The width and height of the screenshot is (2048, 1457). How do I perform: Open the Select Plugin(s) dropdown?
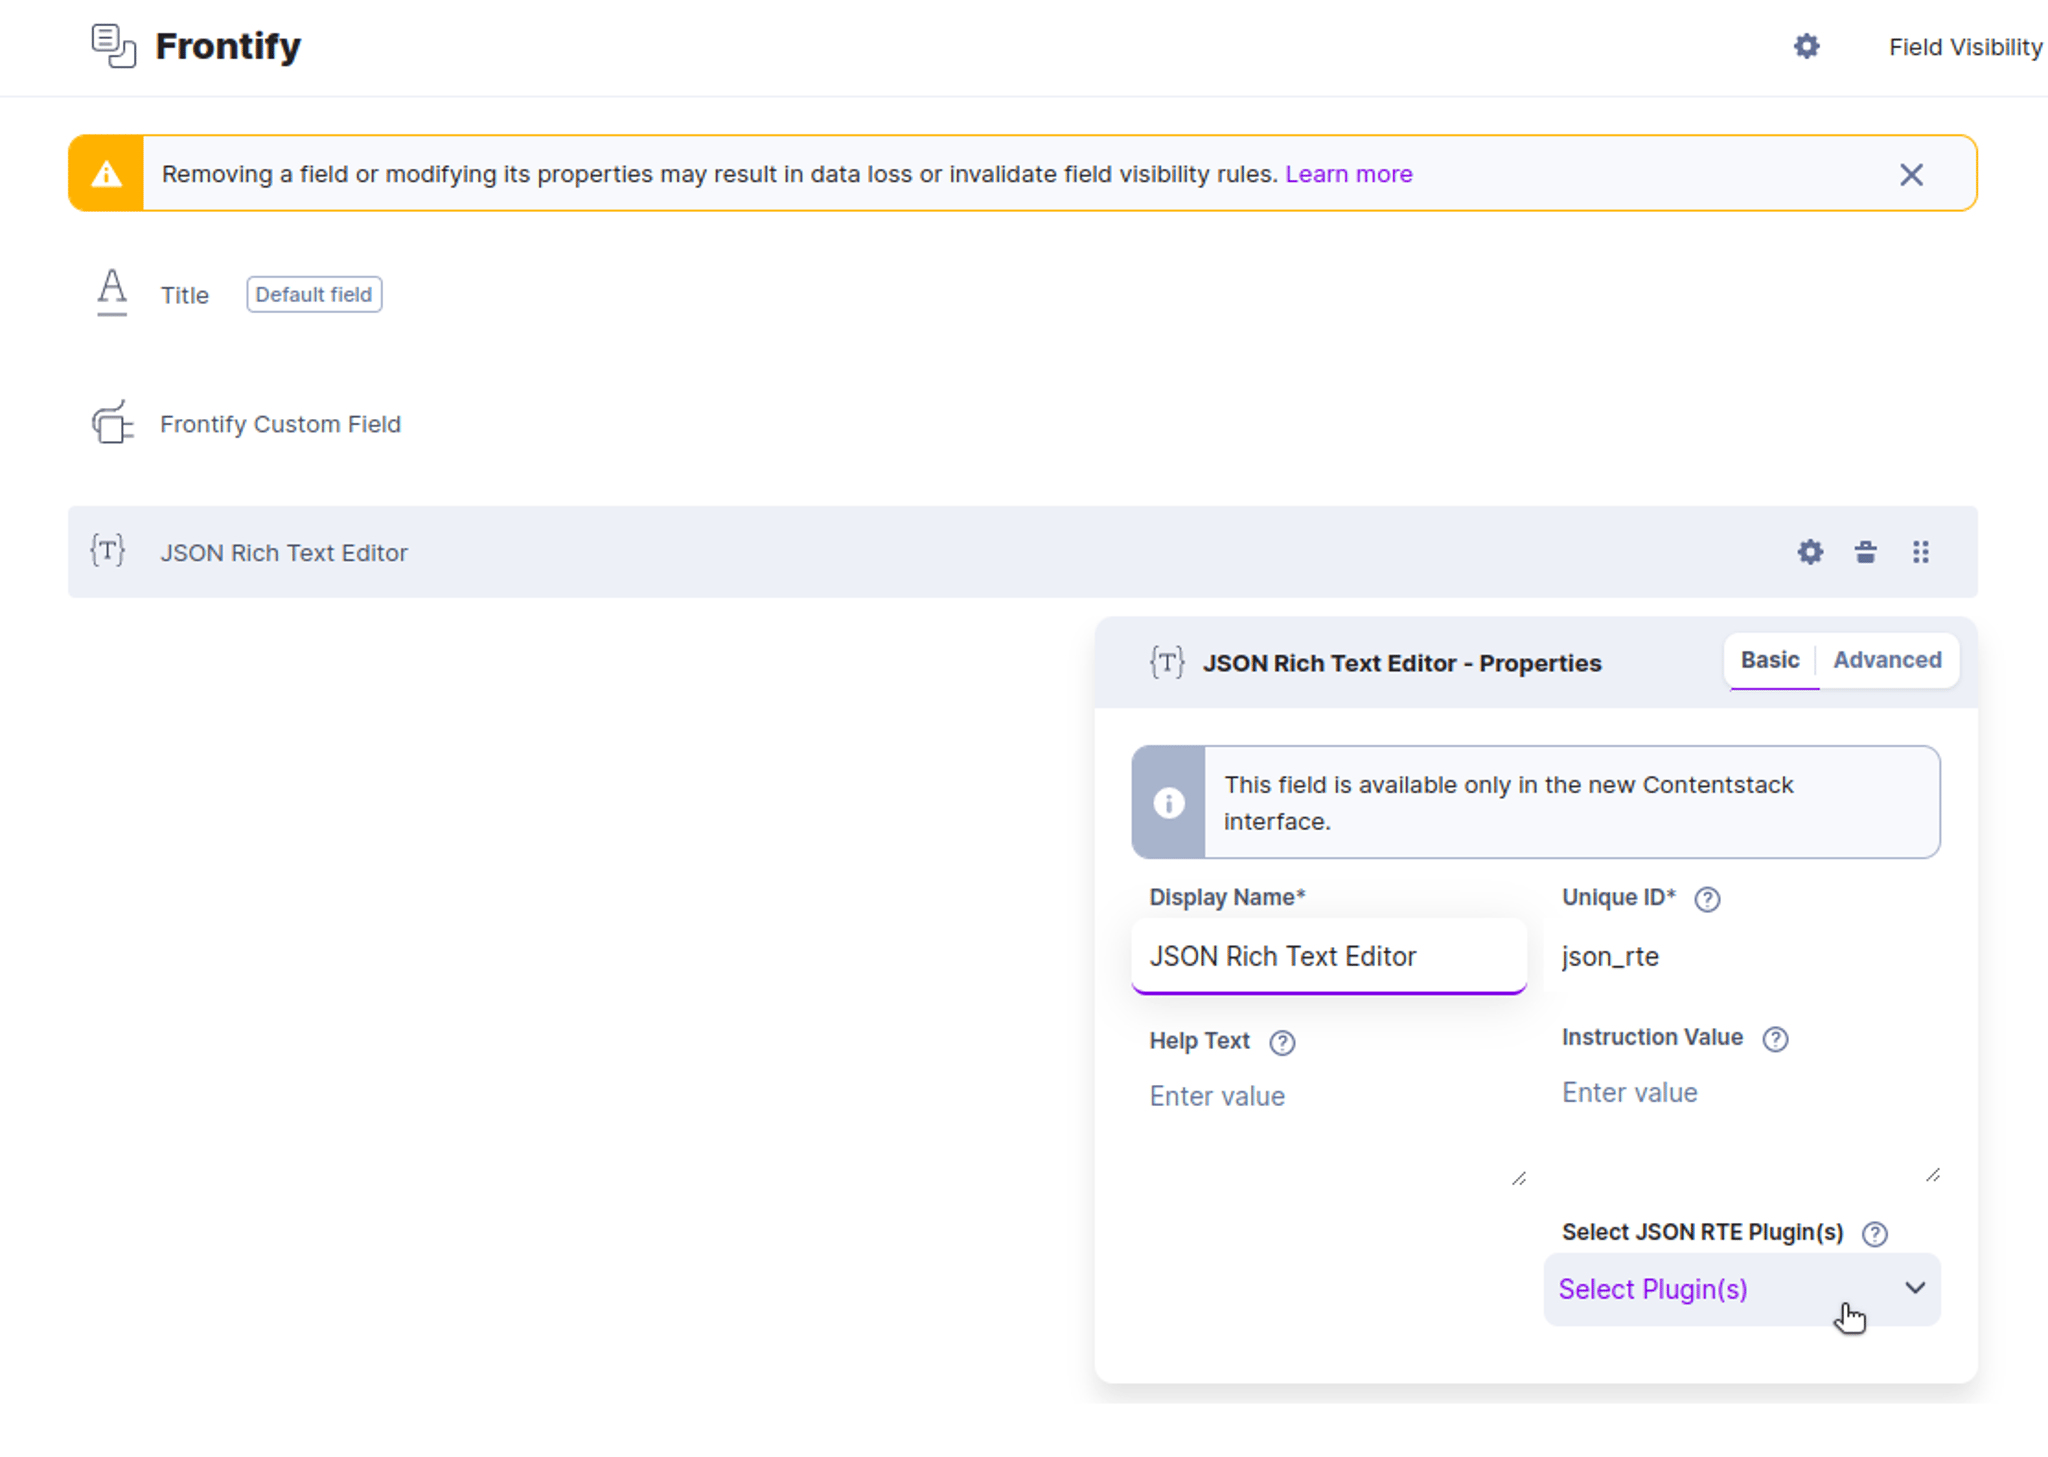(1742, 1289)
